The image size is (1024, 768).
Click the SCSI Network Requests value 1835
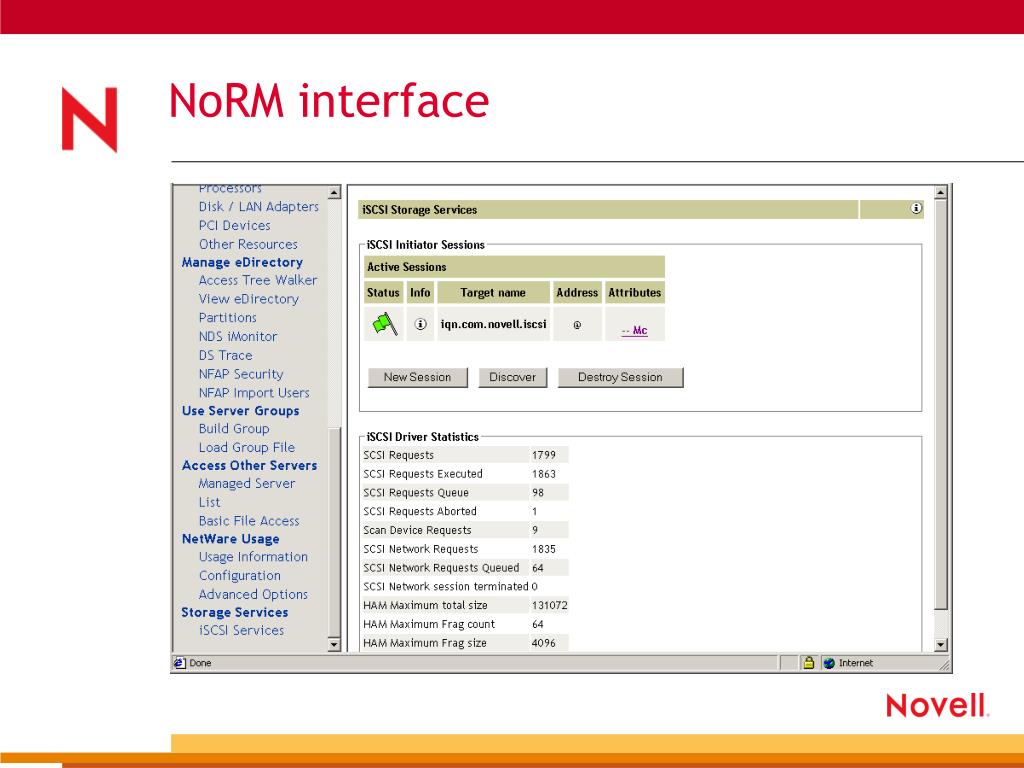[x=544, y=549]
